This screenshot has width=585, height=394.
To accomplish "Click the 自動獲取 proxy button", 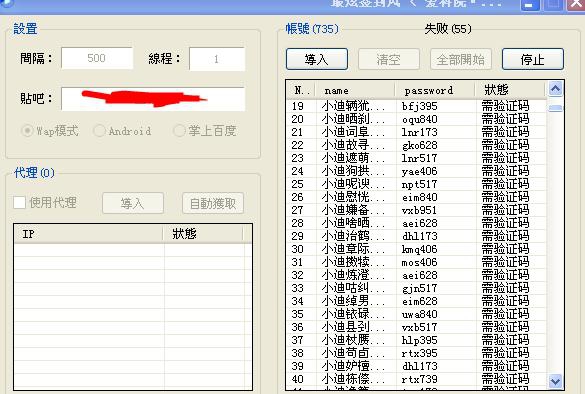I will [213, 203].
